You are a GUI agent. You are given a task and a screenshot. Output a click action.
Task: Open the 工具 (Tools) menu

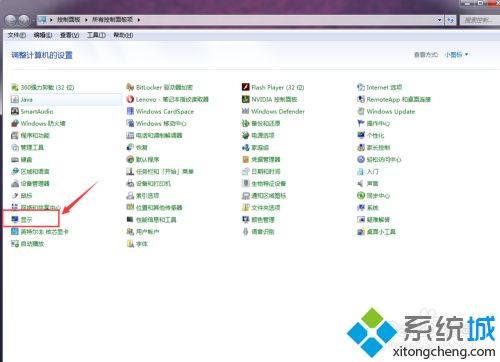(96, 35)
